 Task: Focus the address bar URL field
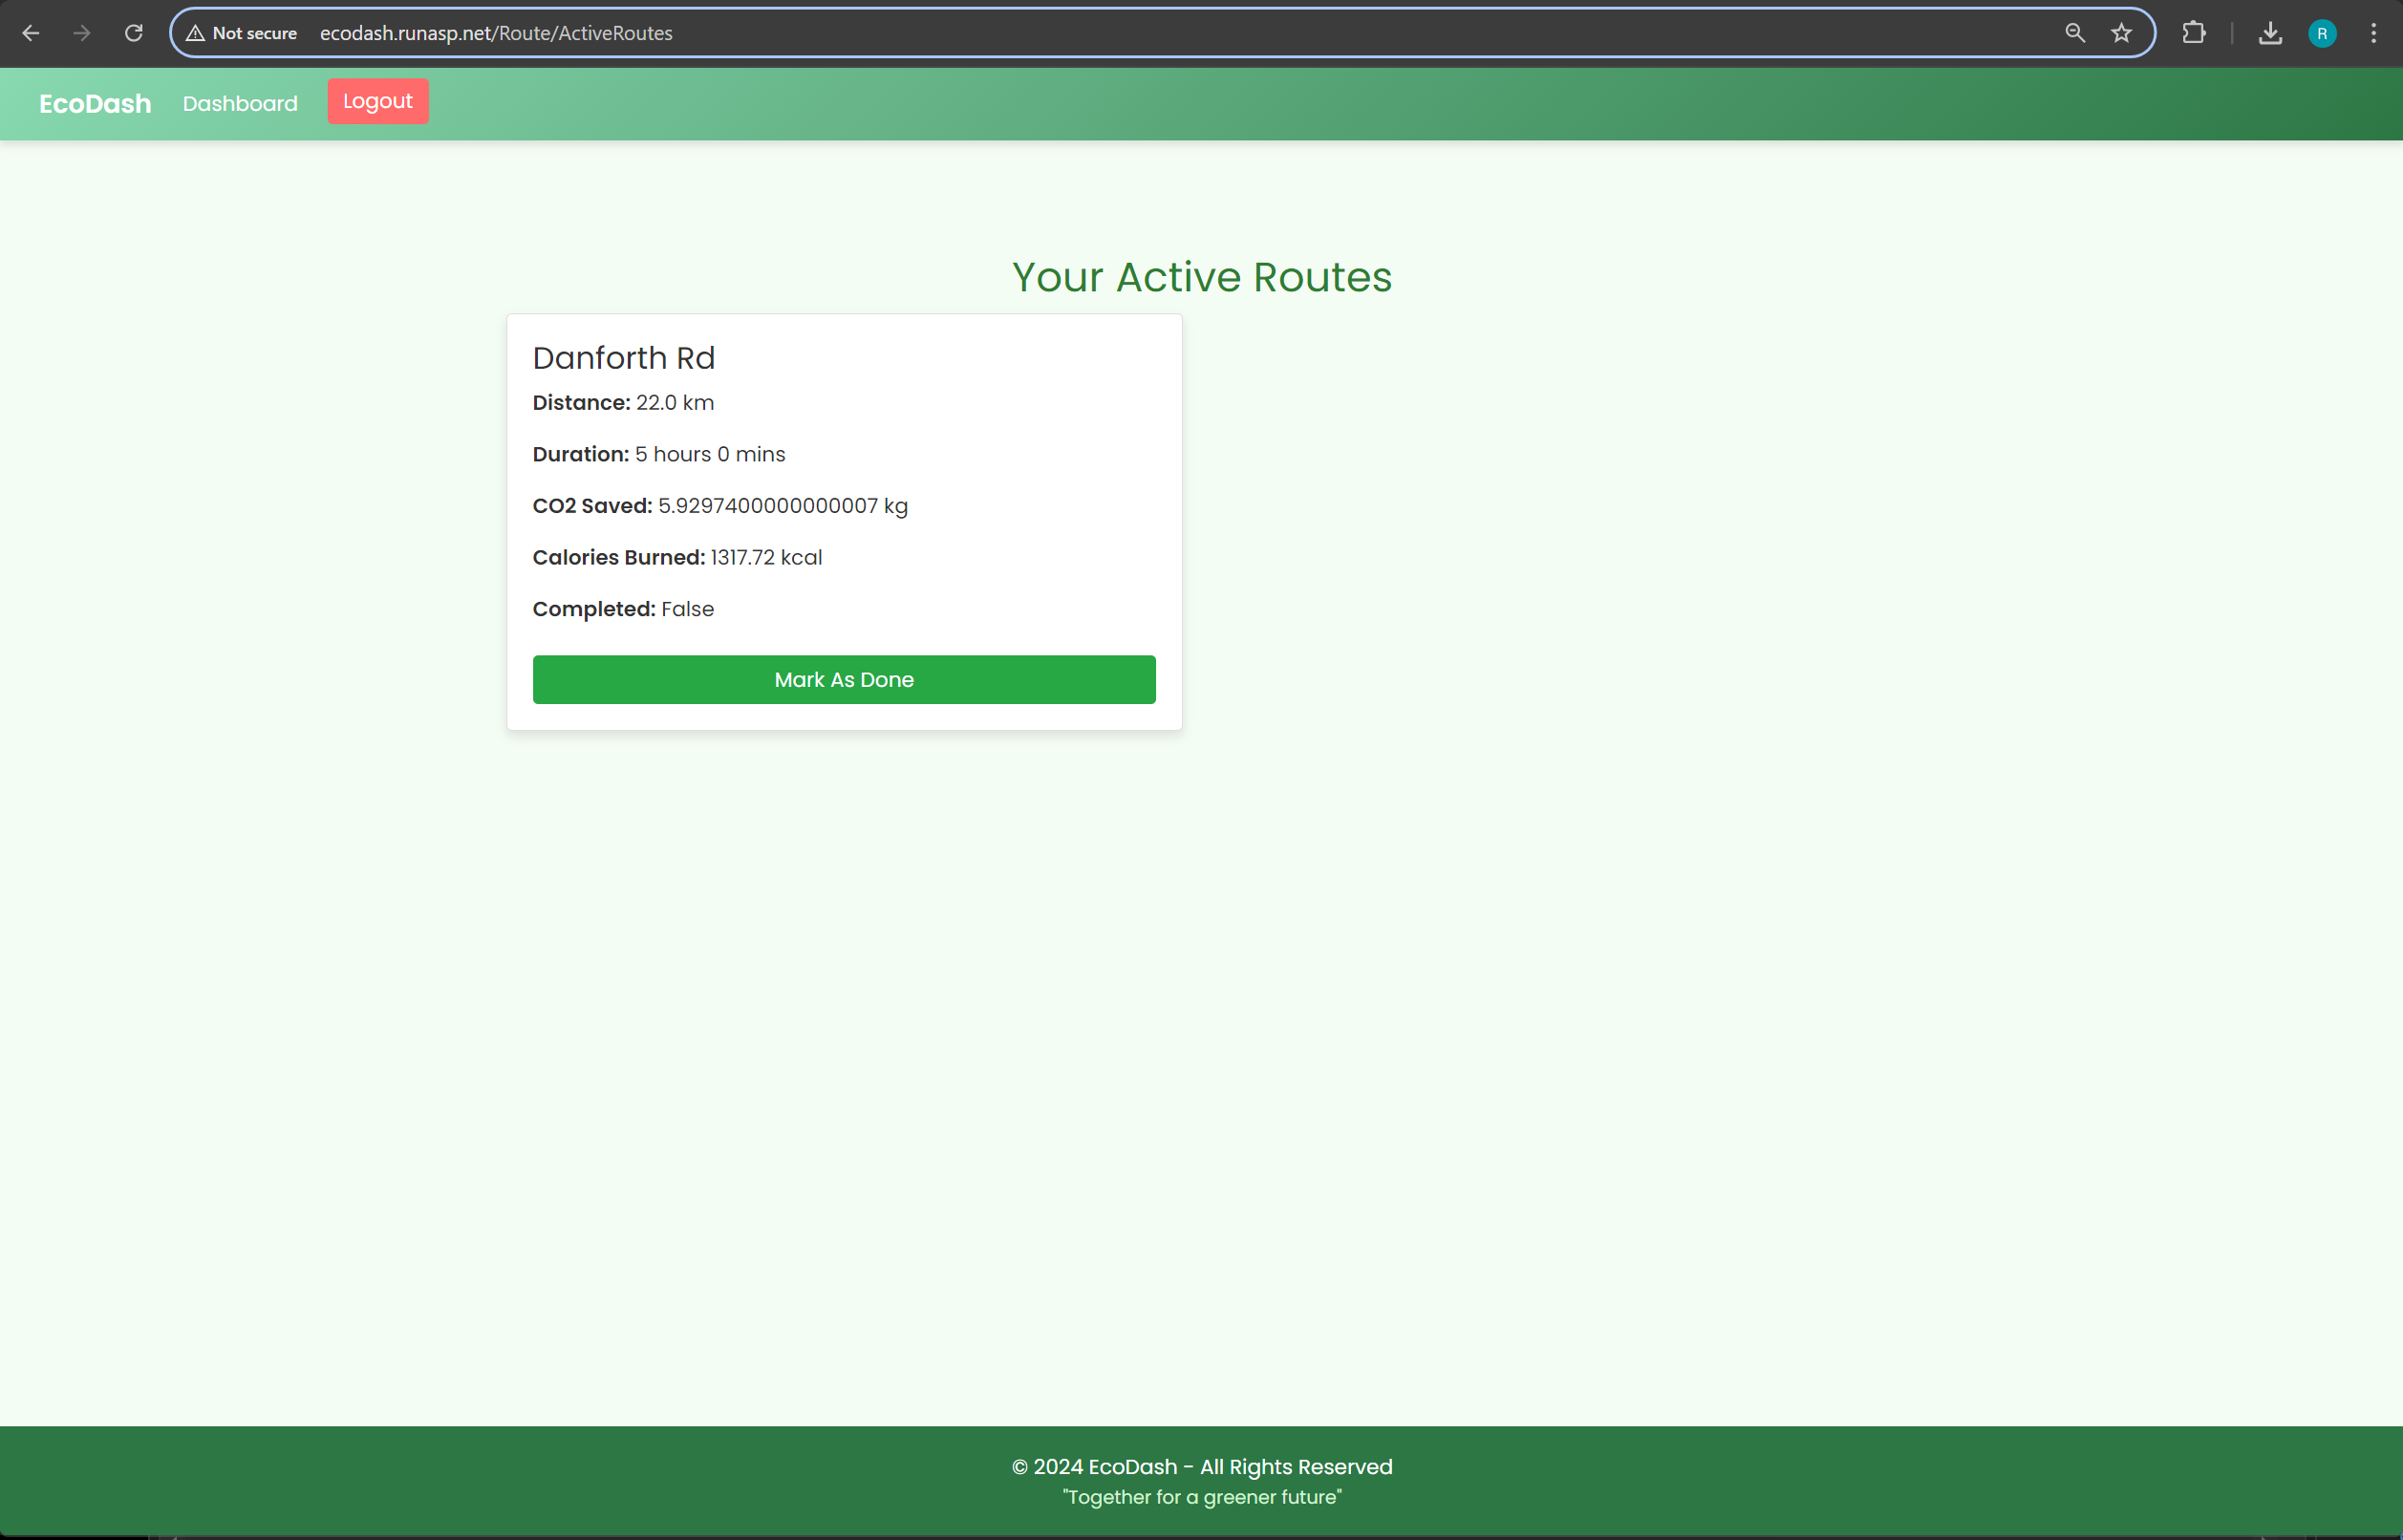point(1100,33)
